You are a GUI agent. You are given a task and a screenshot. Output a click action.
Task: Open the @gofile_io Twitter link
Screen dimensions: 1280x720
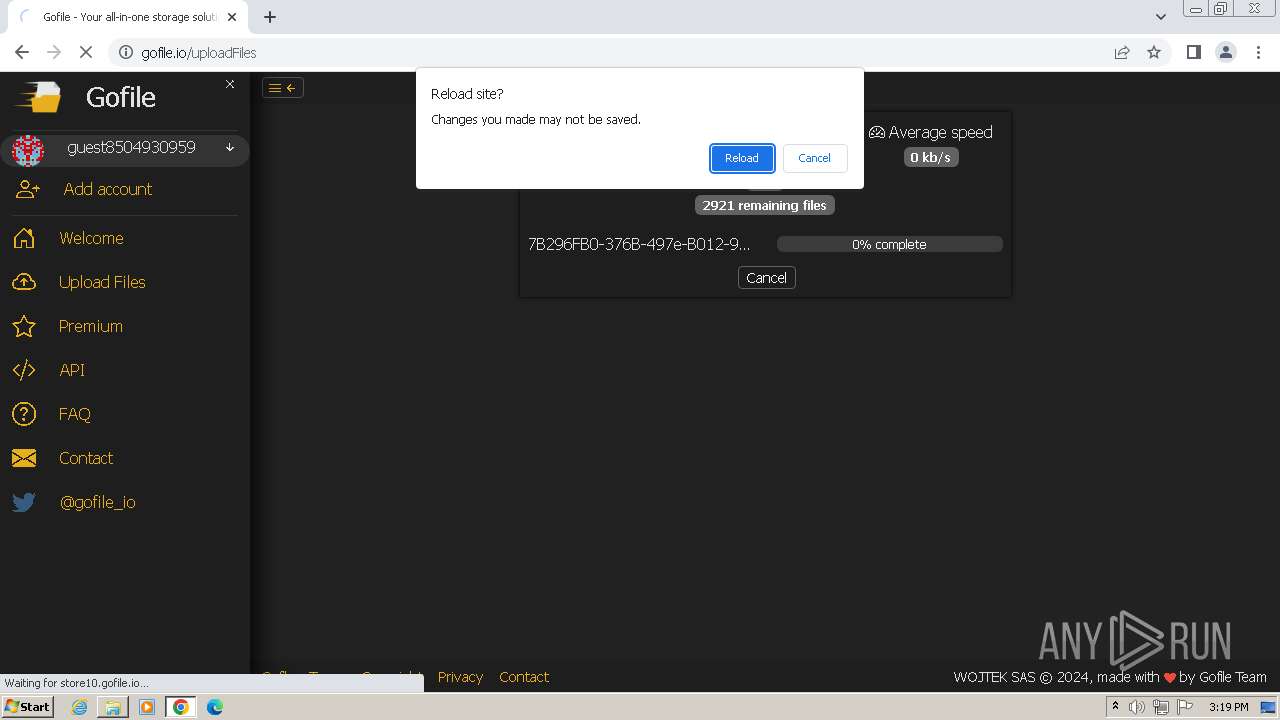pos(98,502)
